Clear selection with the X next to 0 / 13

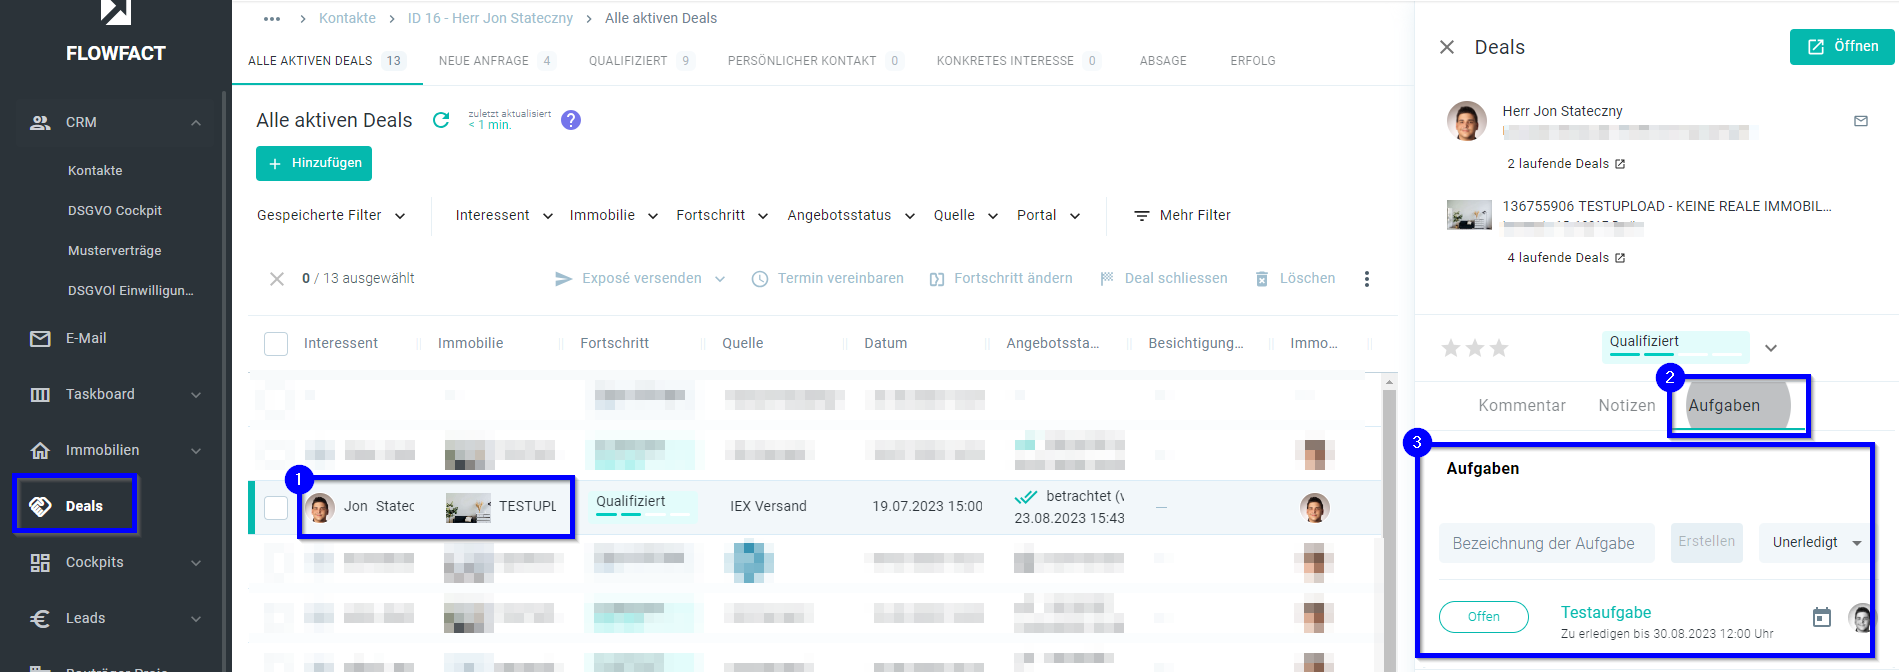[x=277, y=279]
